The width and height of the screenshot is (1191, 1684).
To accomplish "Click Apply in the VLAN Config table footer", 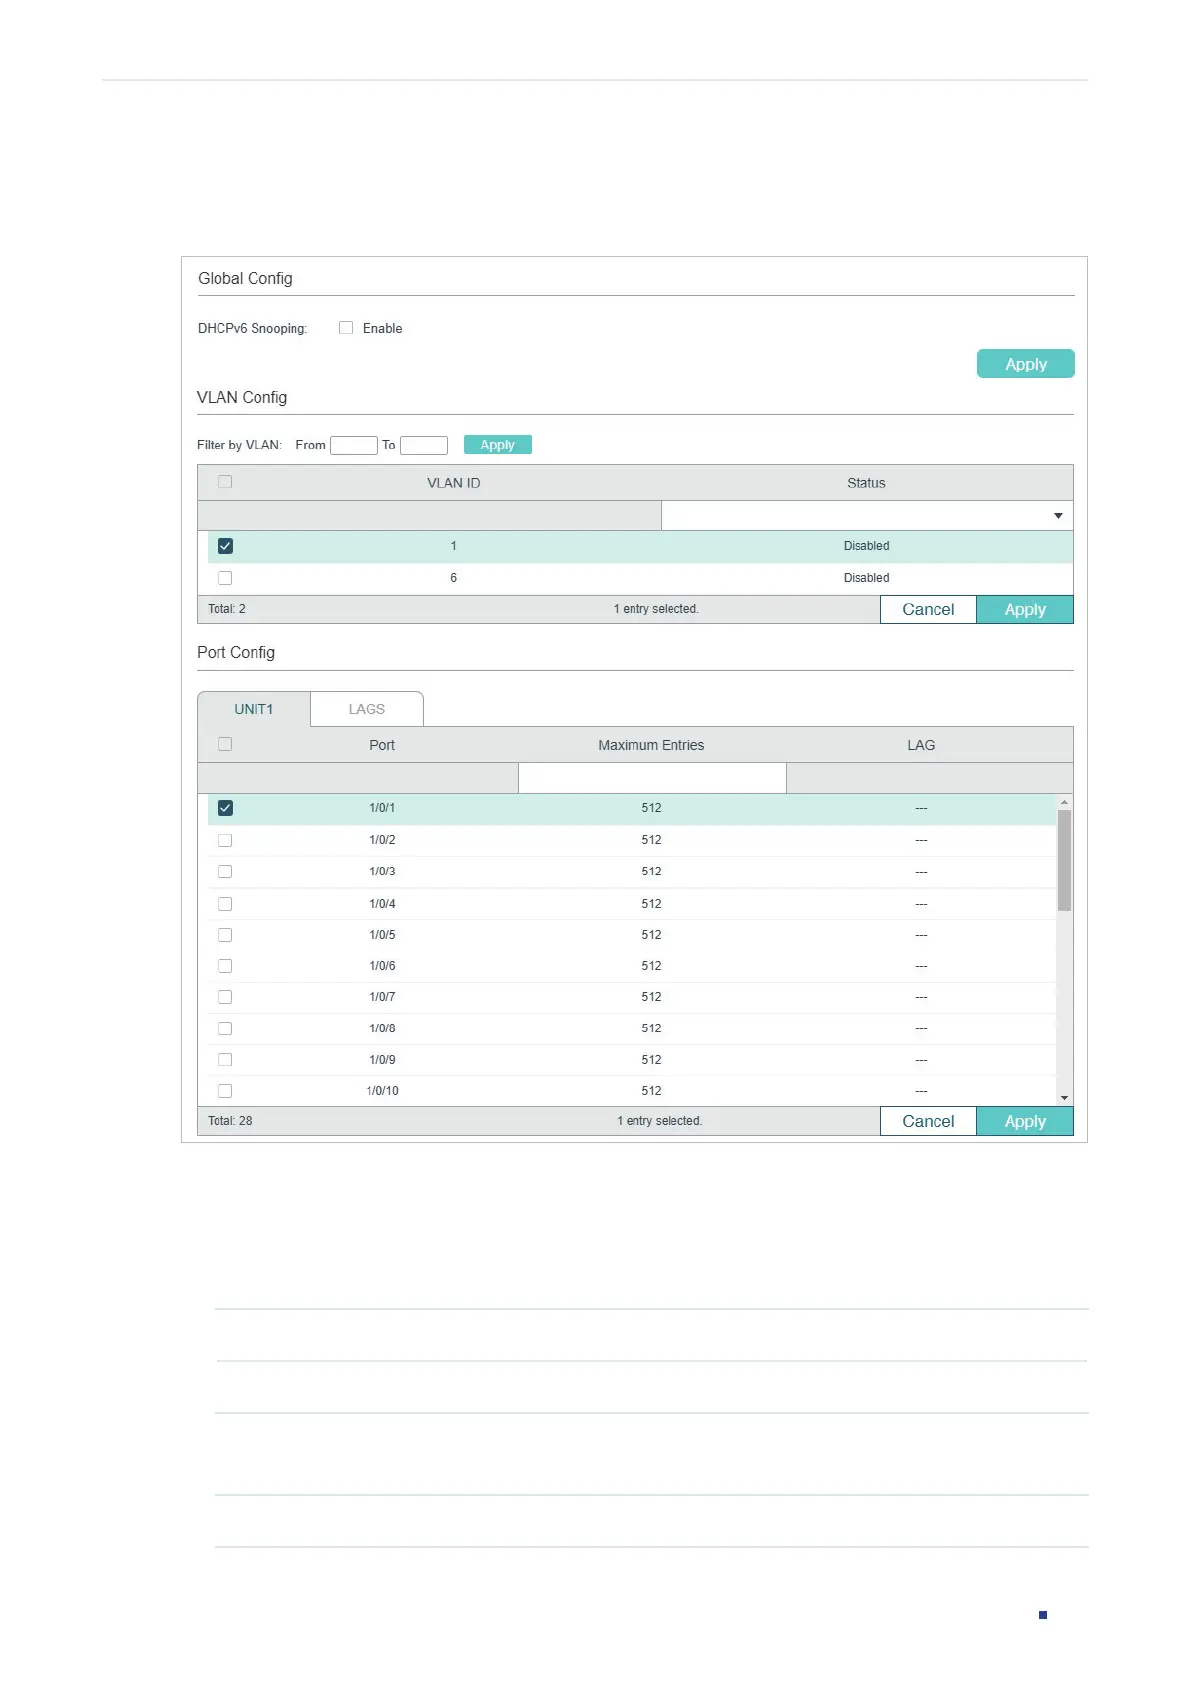I will coord(1025,609).
